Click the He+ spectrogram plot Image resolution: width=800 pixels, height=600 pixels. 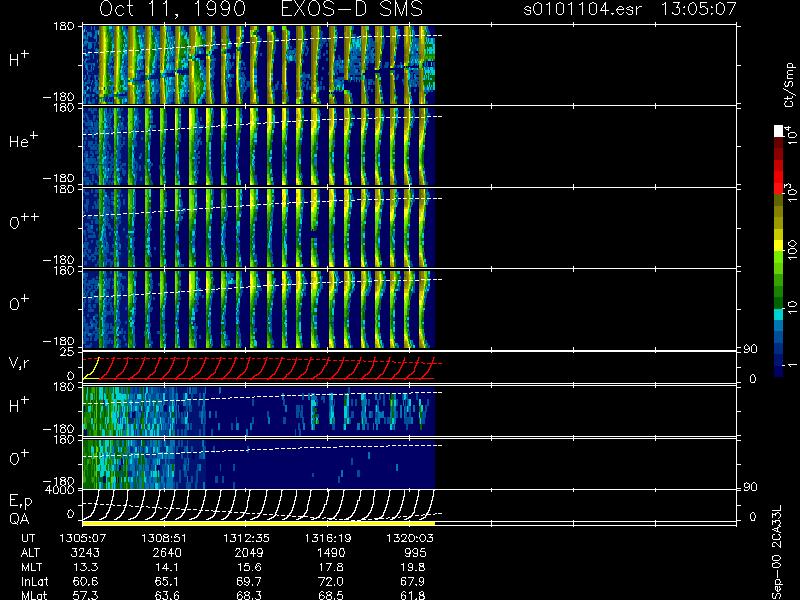click(259, 146)
